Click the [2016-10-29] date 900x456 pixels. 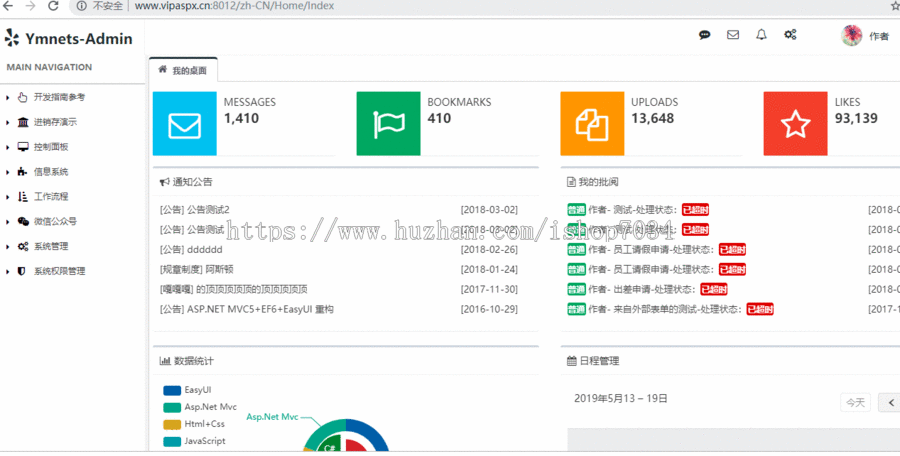[489, 309]
